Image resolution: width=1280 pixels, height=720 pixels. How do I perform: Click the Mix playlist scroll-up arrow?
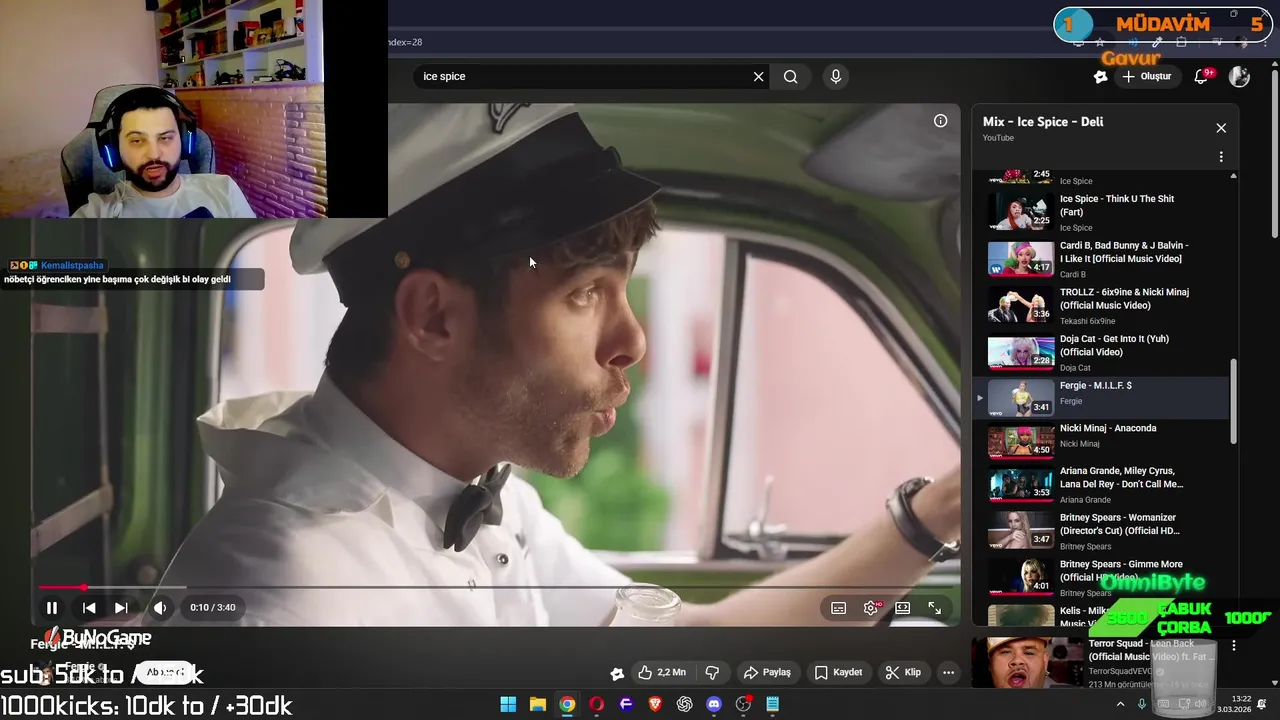[1233, 176]
